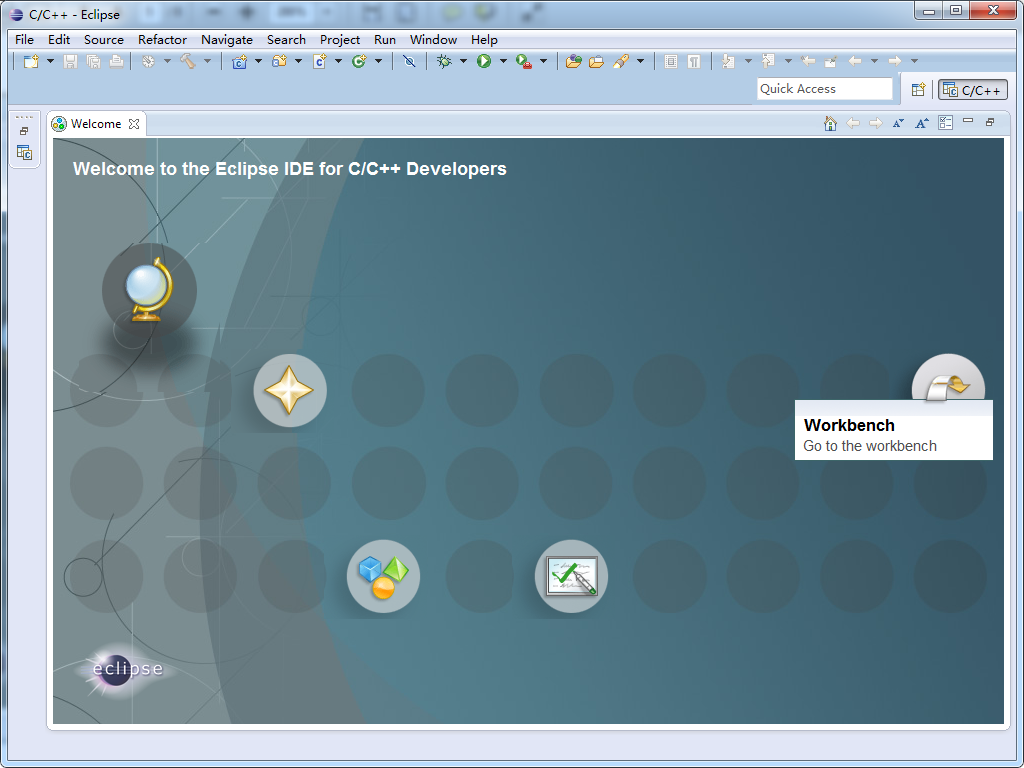Toggle Block Selection Mode
1024x768 pixels.
(x=671, y=61)
